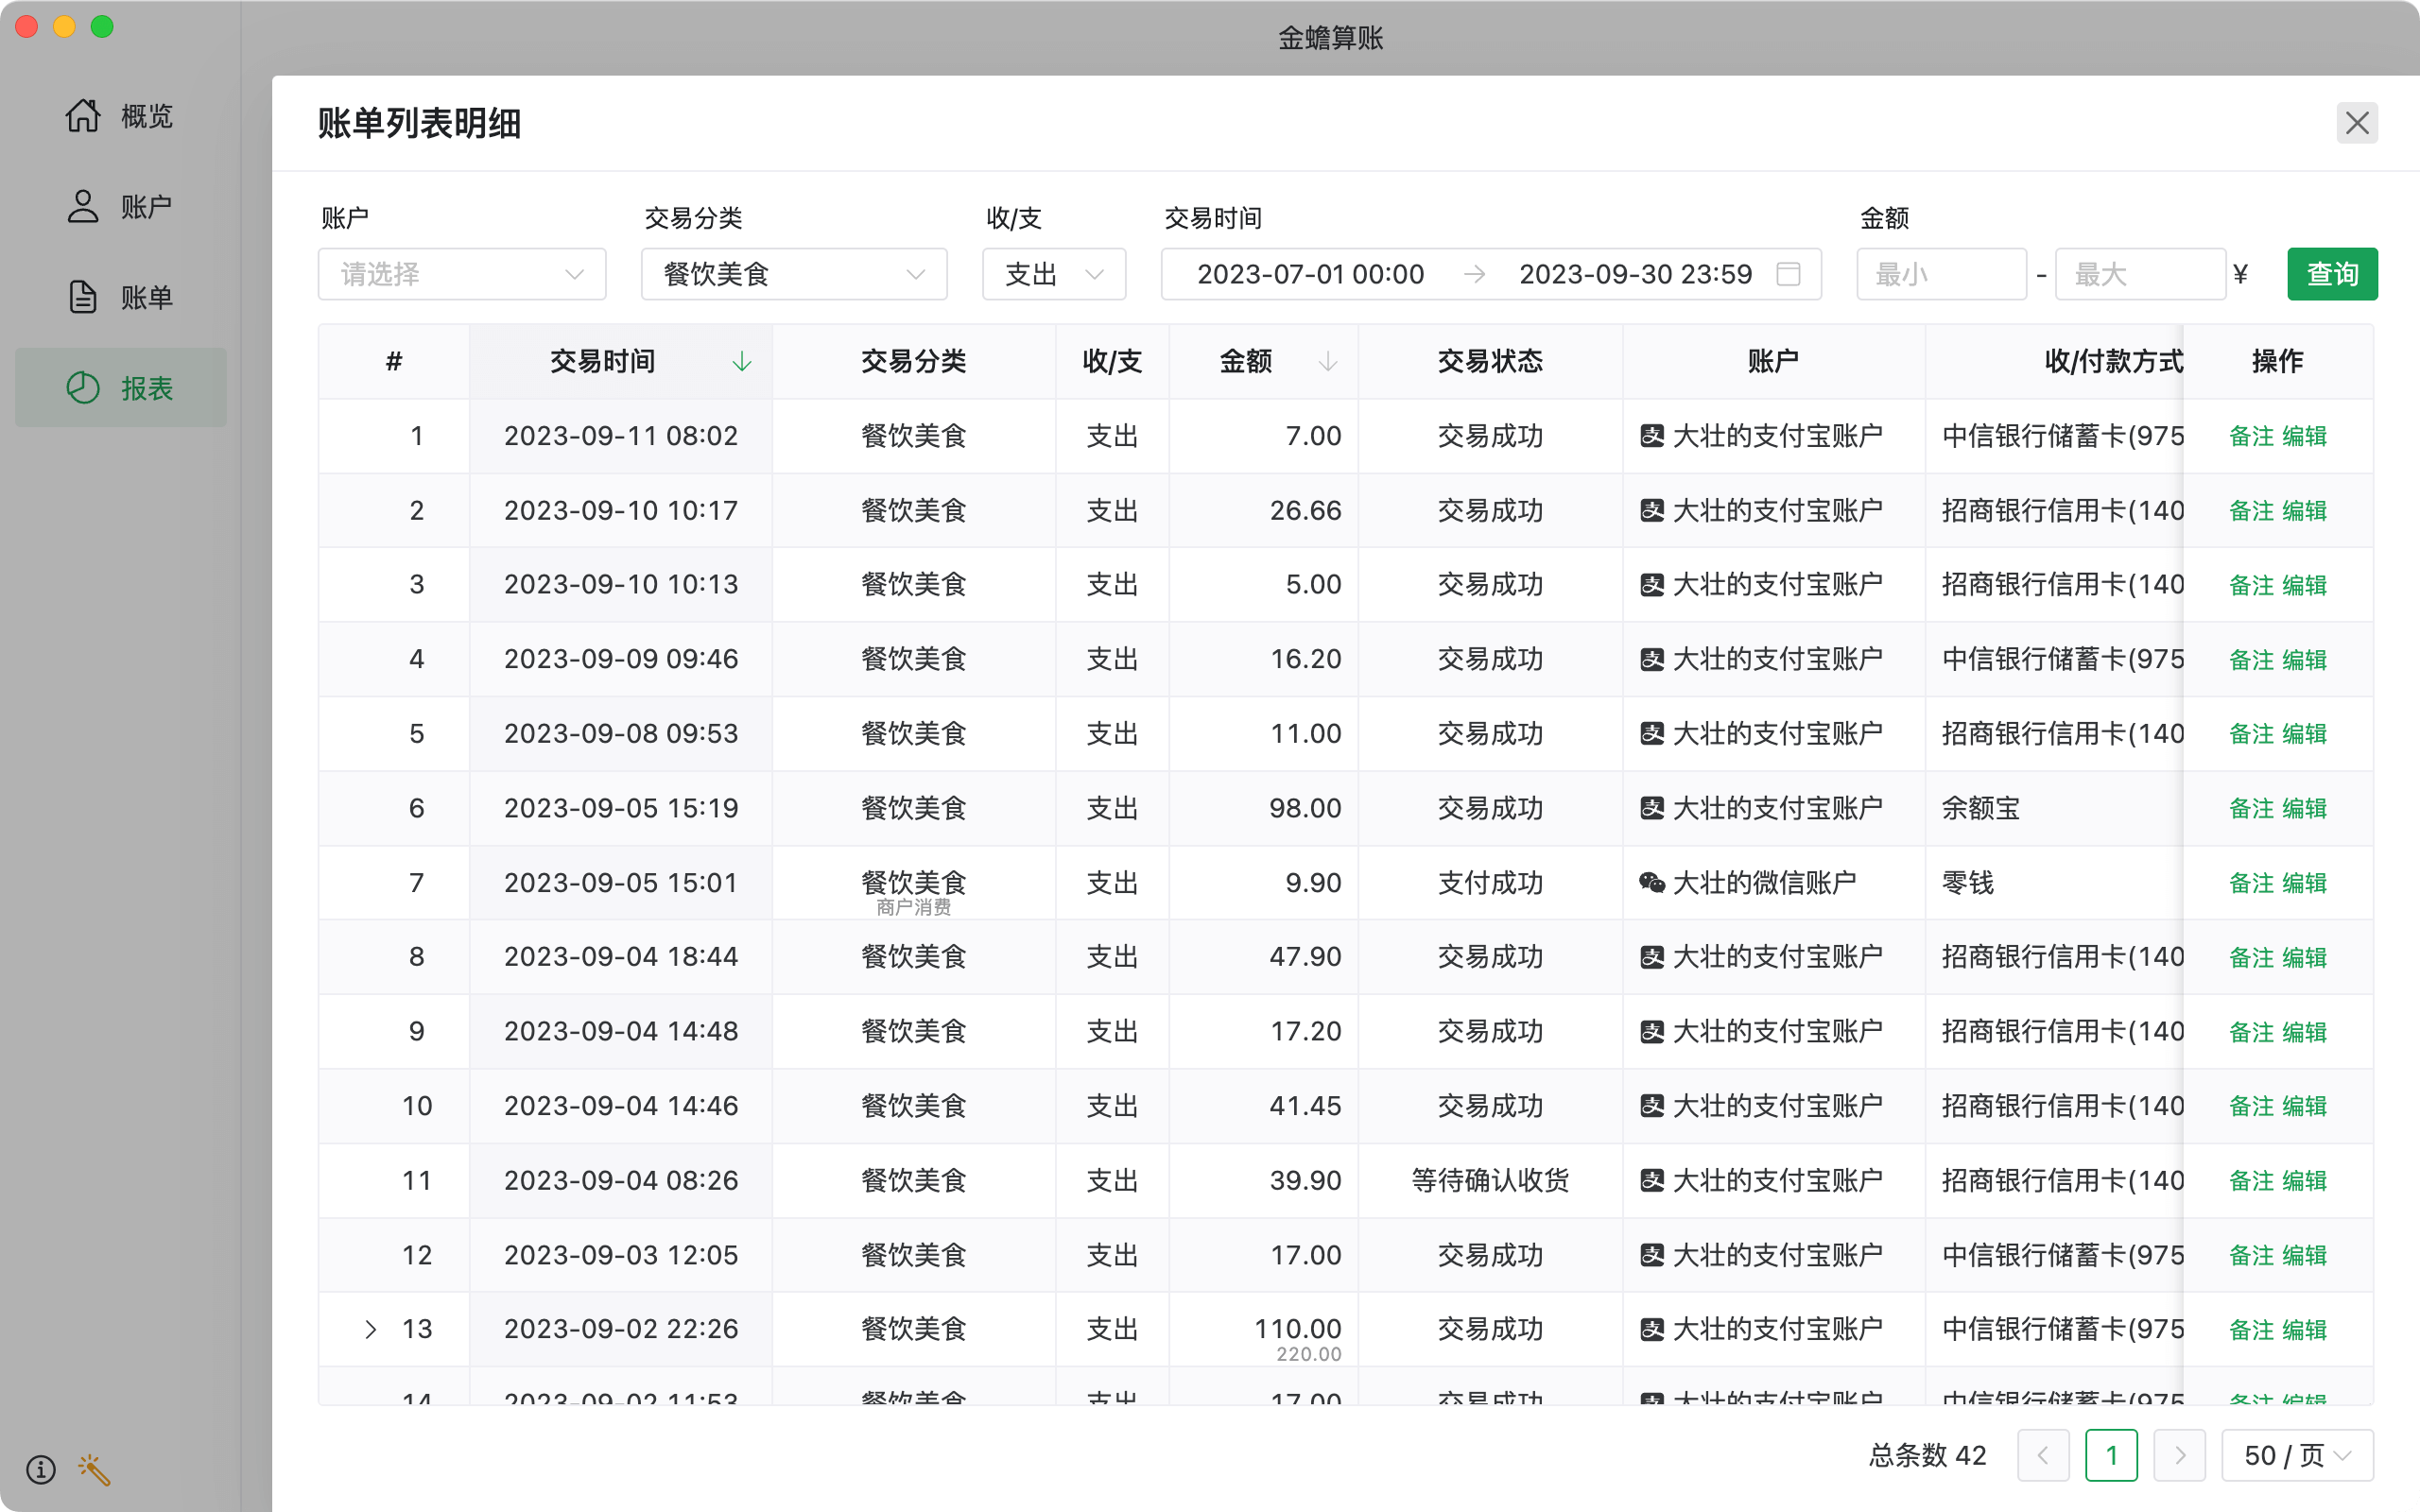Click the pie chart icon for 报表
2420x1512 pixels.
coord(83,388)
